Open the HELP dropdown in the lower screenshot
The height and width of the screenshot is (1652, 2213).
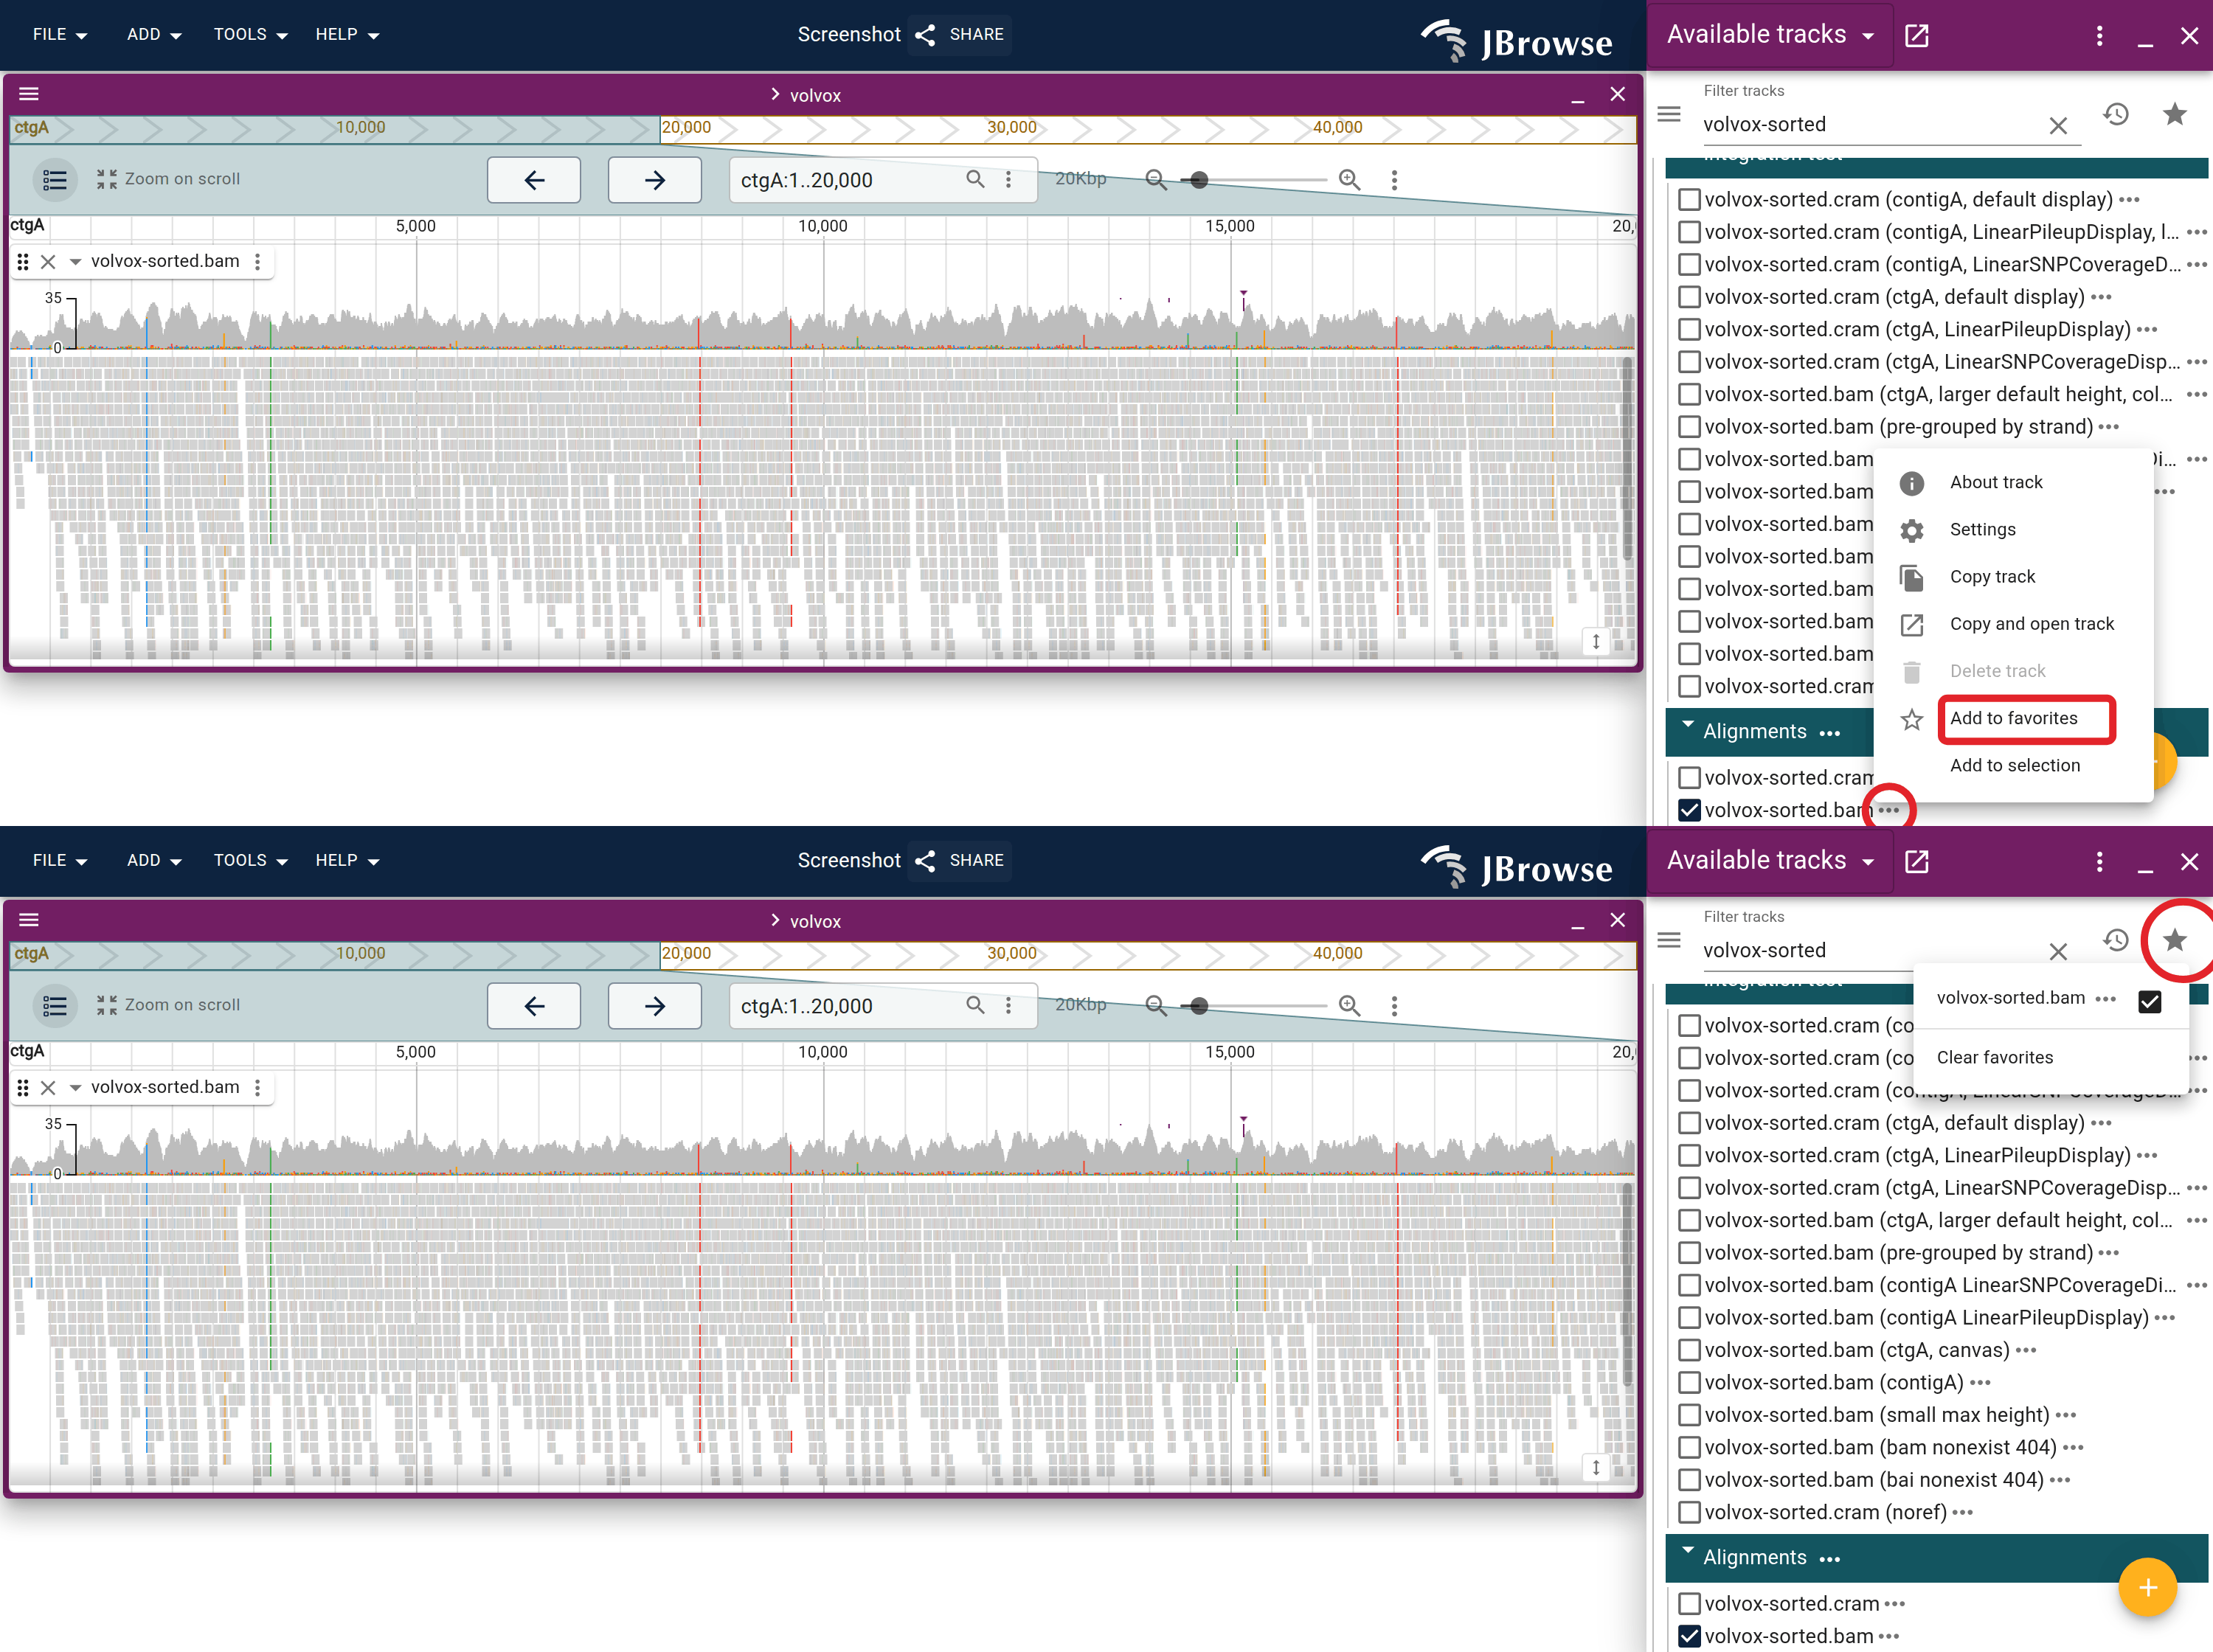click(347, 861)
